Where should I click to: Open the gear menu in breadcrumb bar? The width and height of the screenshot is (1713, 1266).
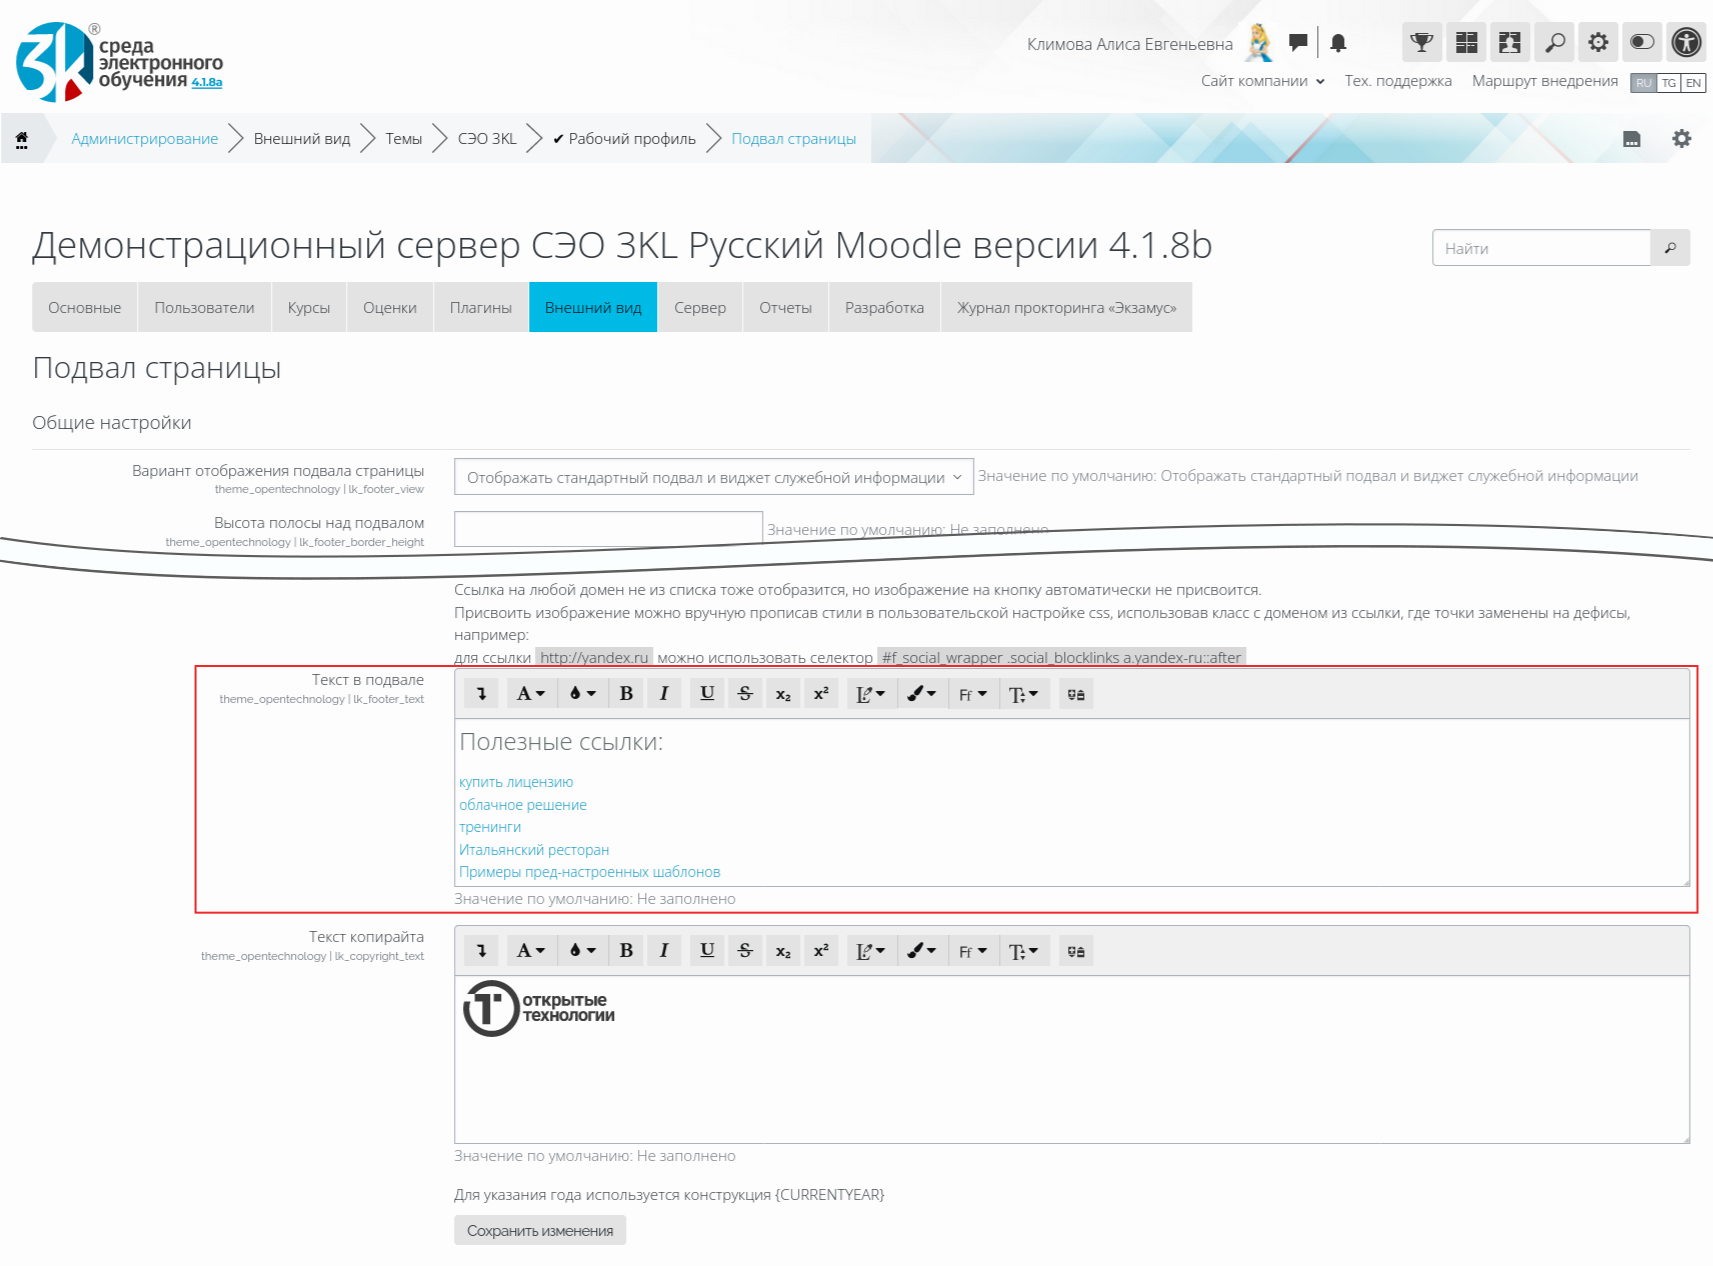coord(1682,139)
